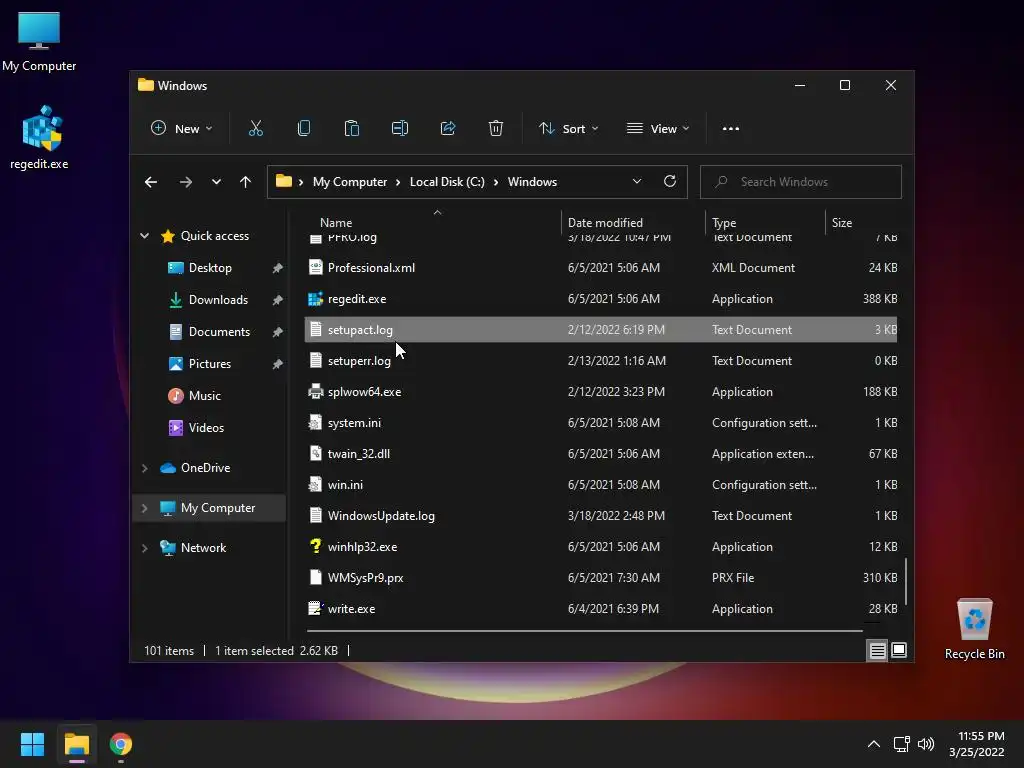The width and height of the screenshot is (1024, 768).
Task: Click File Explorer on the taskbar
Action: [x=77, y=744]
